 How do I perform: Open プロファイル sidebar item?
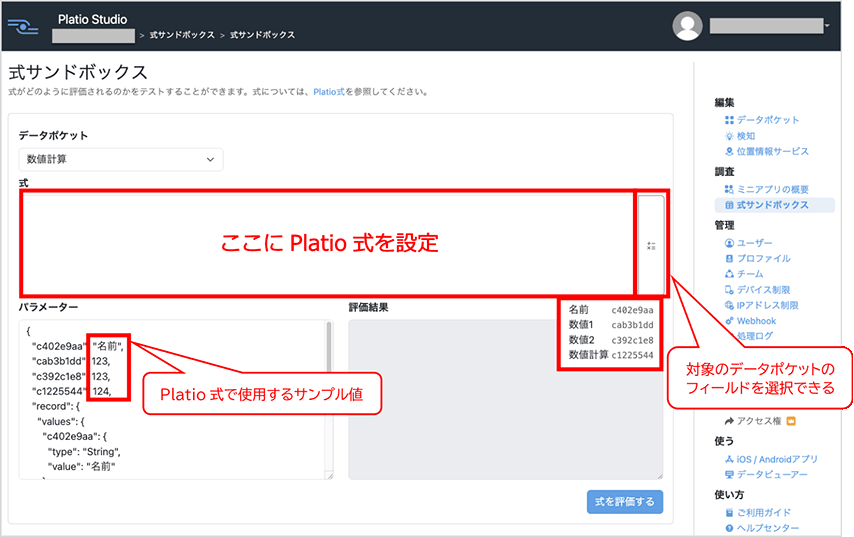click(x=758, y=259)
